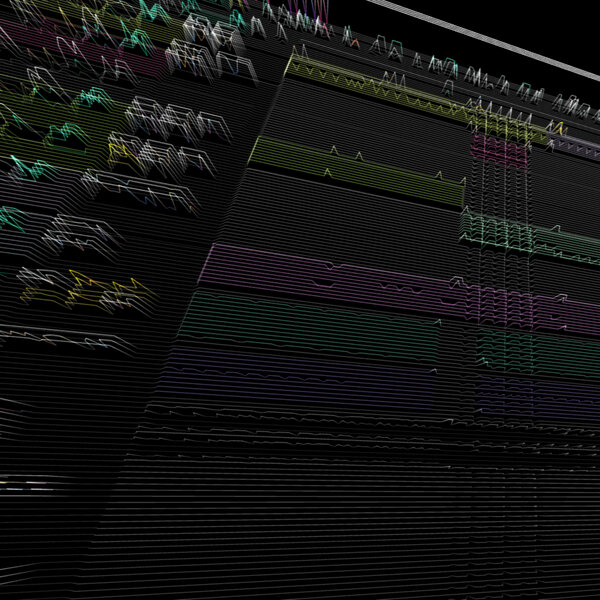The height and width of the screenshot is (600, 600).
Task: Click the teal squiggle at the left edge
Action: click(10, 217)
